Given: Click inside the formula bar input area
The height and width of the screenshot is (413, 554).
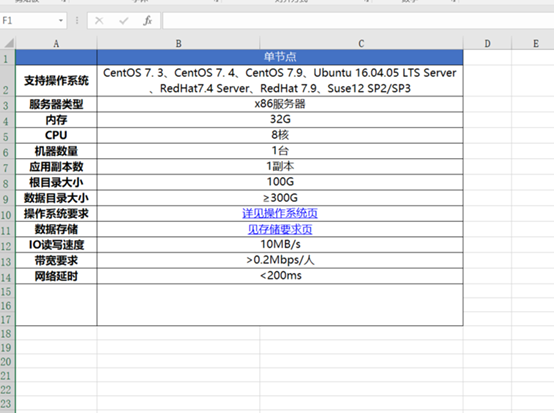Looking at the screenshot, I should point(358,21).
